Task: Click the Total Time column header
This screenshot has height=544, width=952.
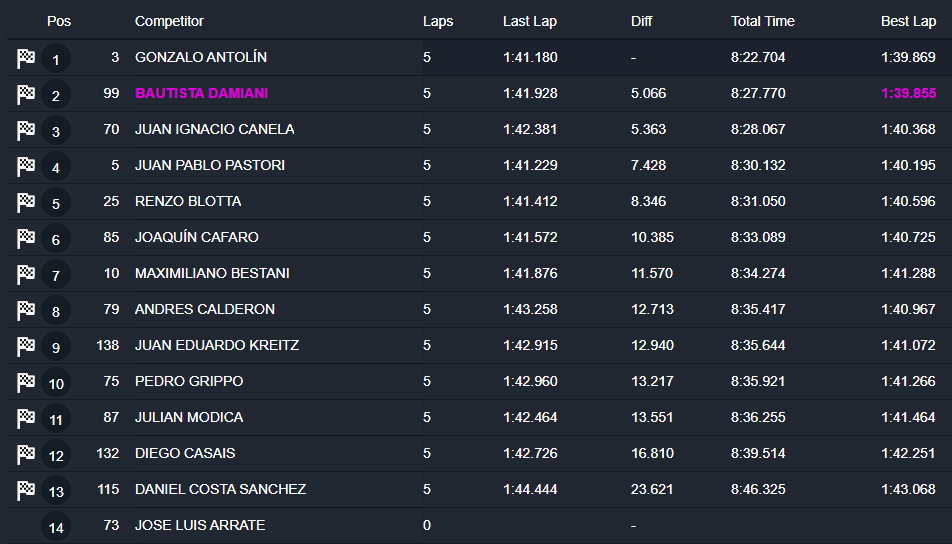Action: point(763,21)
